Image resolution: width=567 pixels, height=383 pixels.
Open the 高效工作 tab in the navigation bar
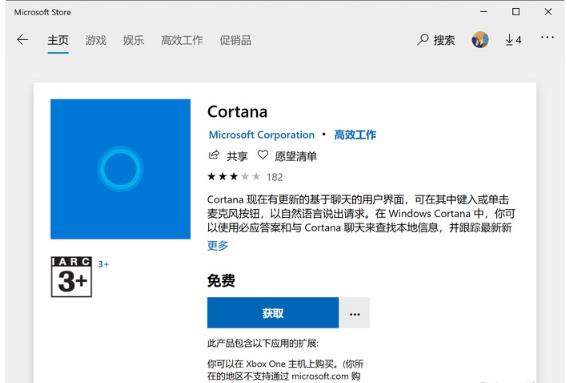[182, 40]
